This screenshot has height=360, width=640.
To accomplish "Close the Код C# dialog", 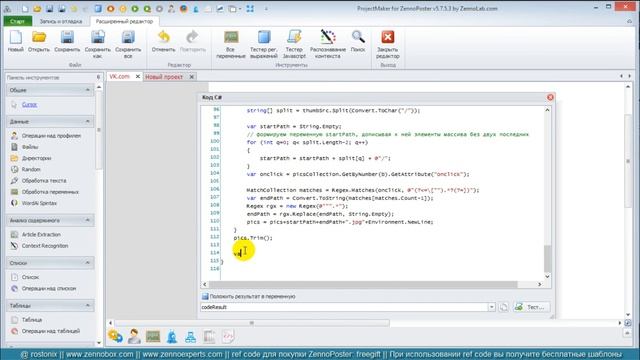I will tap(550, 97).
